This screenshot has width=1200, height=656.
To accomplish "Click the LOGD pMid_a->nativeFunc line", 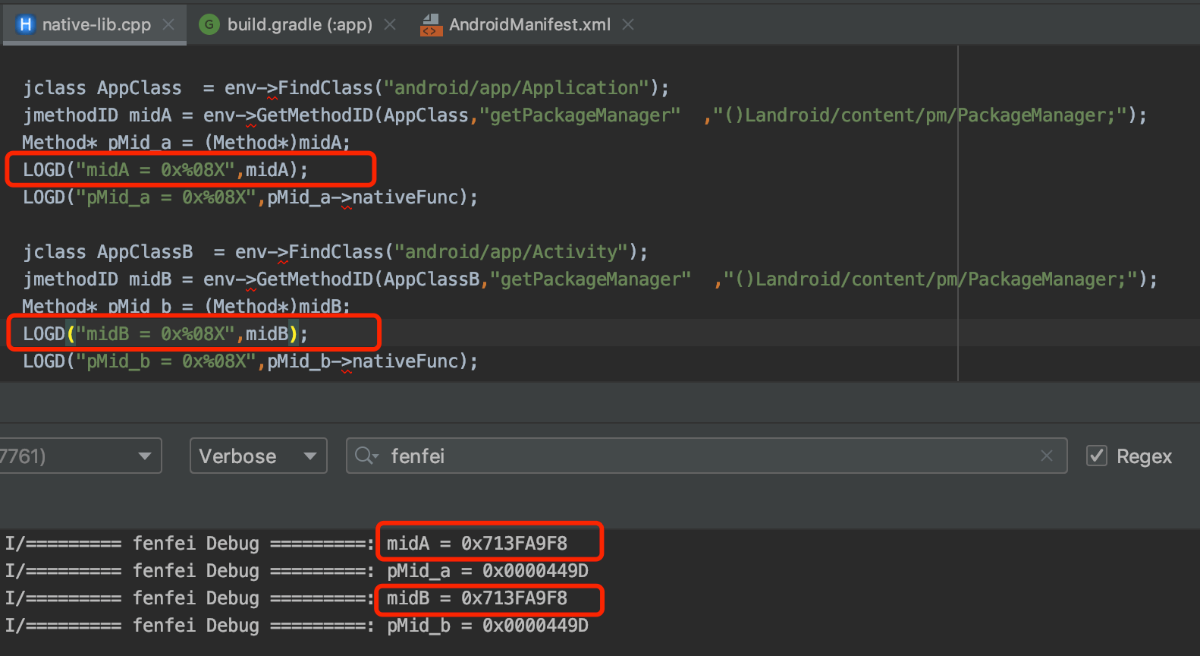I will tap(250, 197).
